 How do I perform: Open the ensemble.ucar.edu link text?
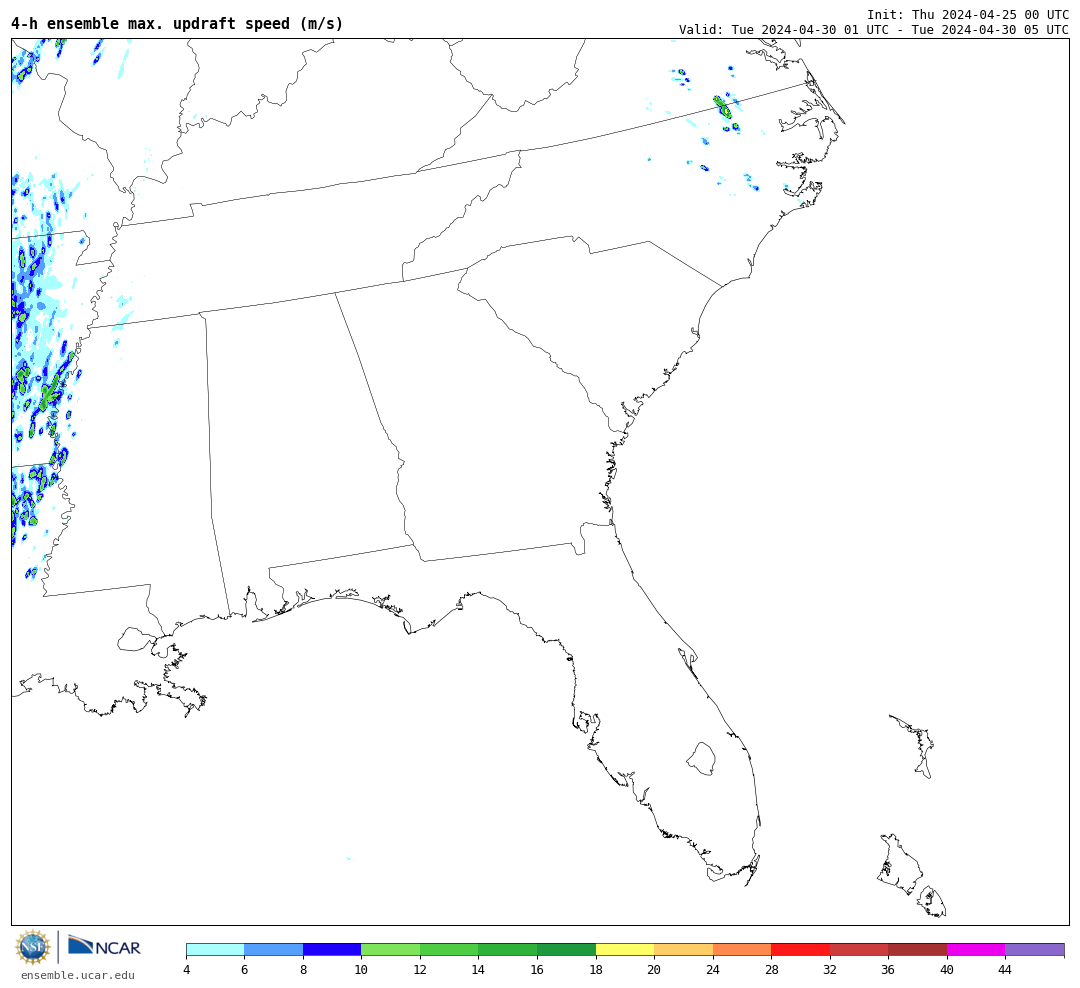[x=78, y=975]
